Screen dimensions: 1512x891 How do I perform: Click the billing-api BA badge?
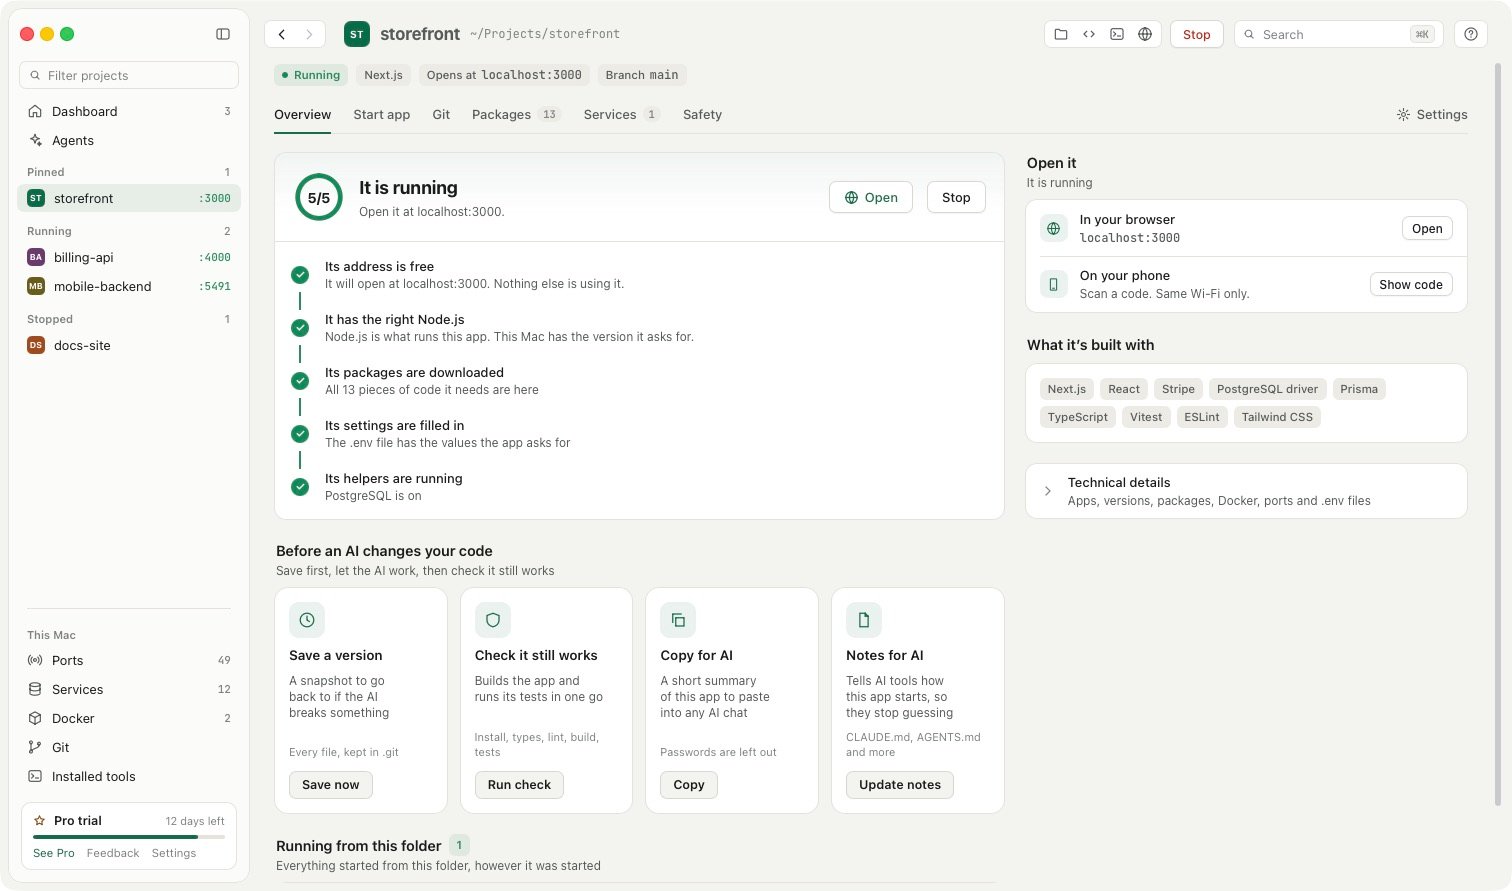(x=36, y=257)
